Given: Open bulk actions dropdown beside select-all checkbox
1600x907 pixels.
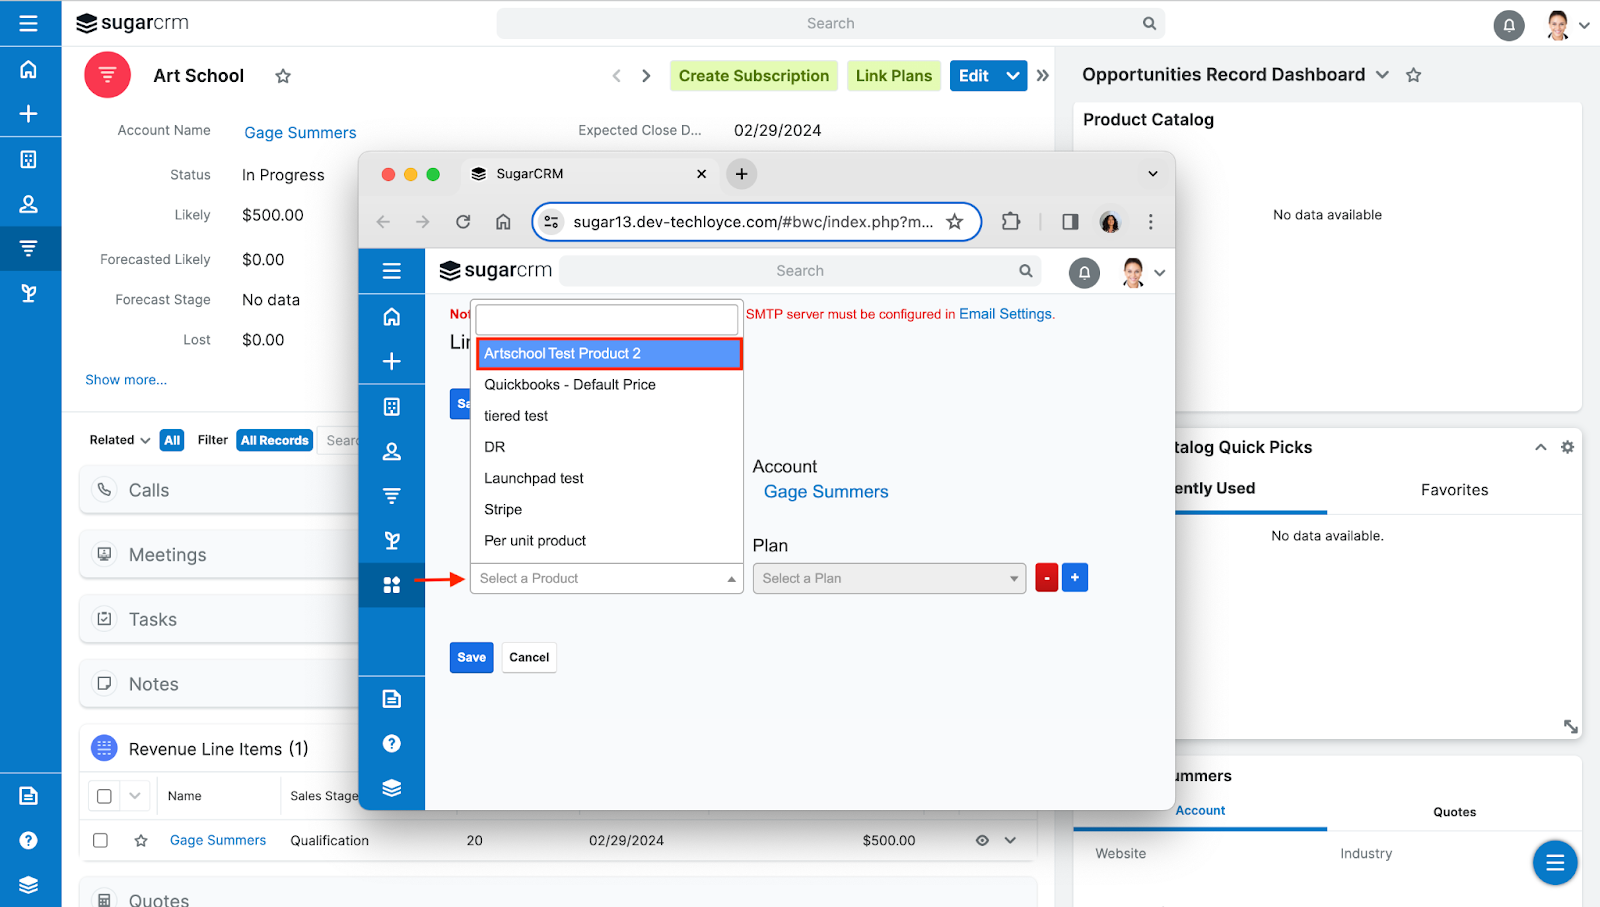Looking at the screenshot, I should [135, 796].
